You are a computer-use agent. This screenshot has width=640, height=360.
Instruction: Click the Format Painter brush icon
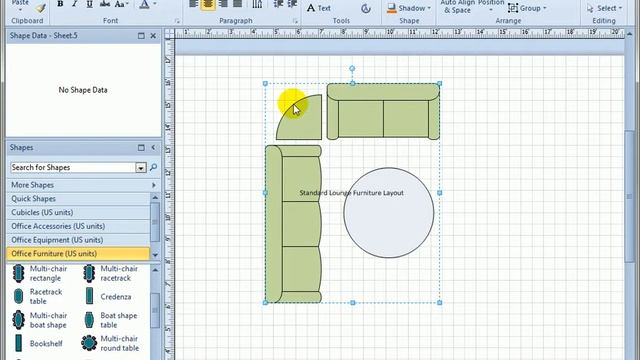pyautogui.click(x=40, y=8)
